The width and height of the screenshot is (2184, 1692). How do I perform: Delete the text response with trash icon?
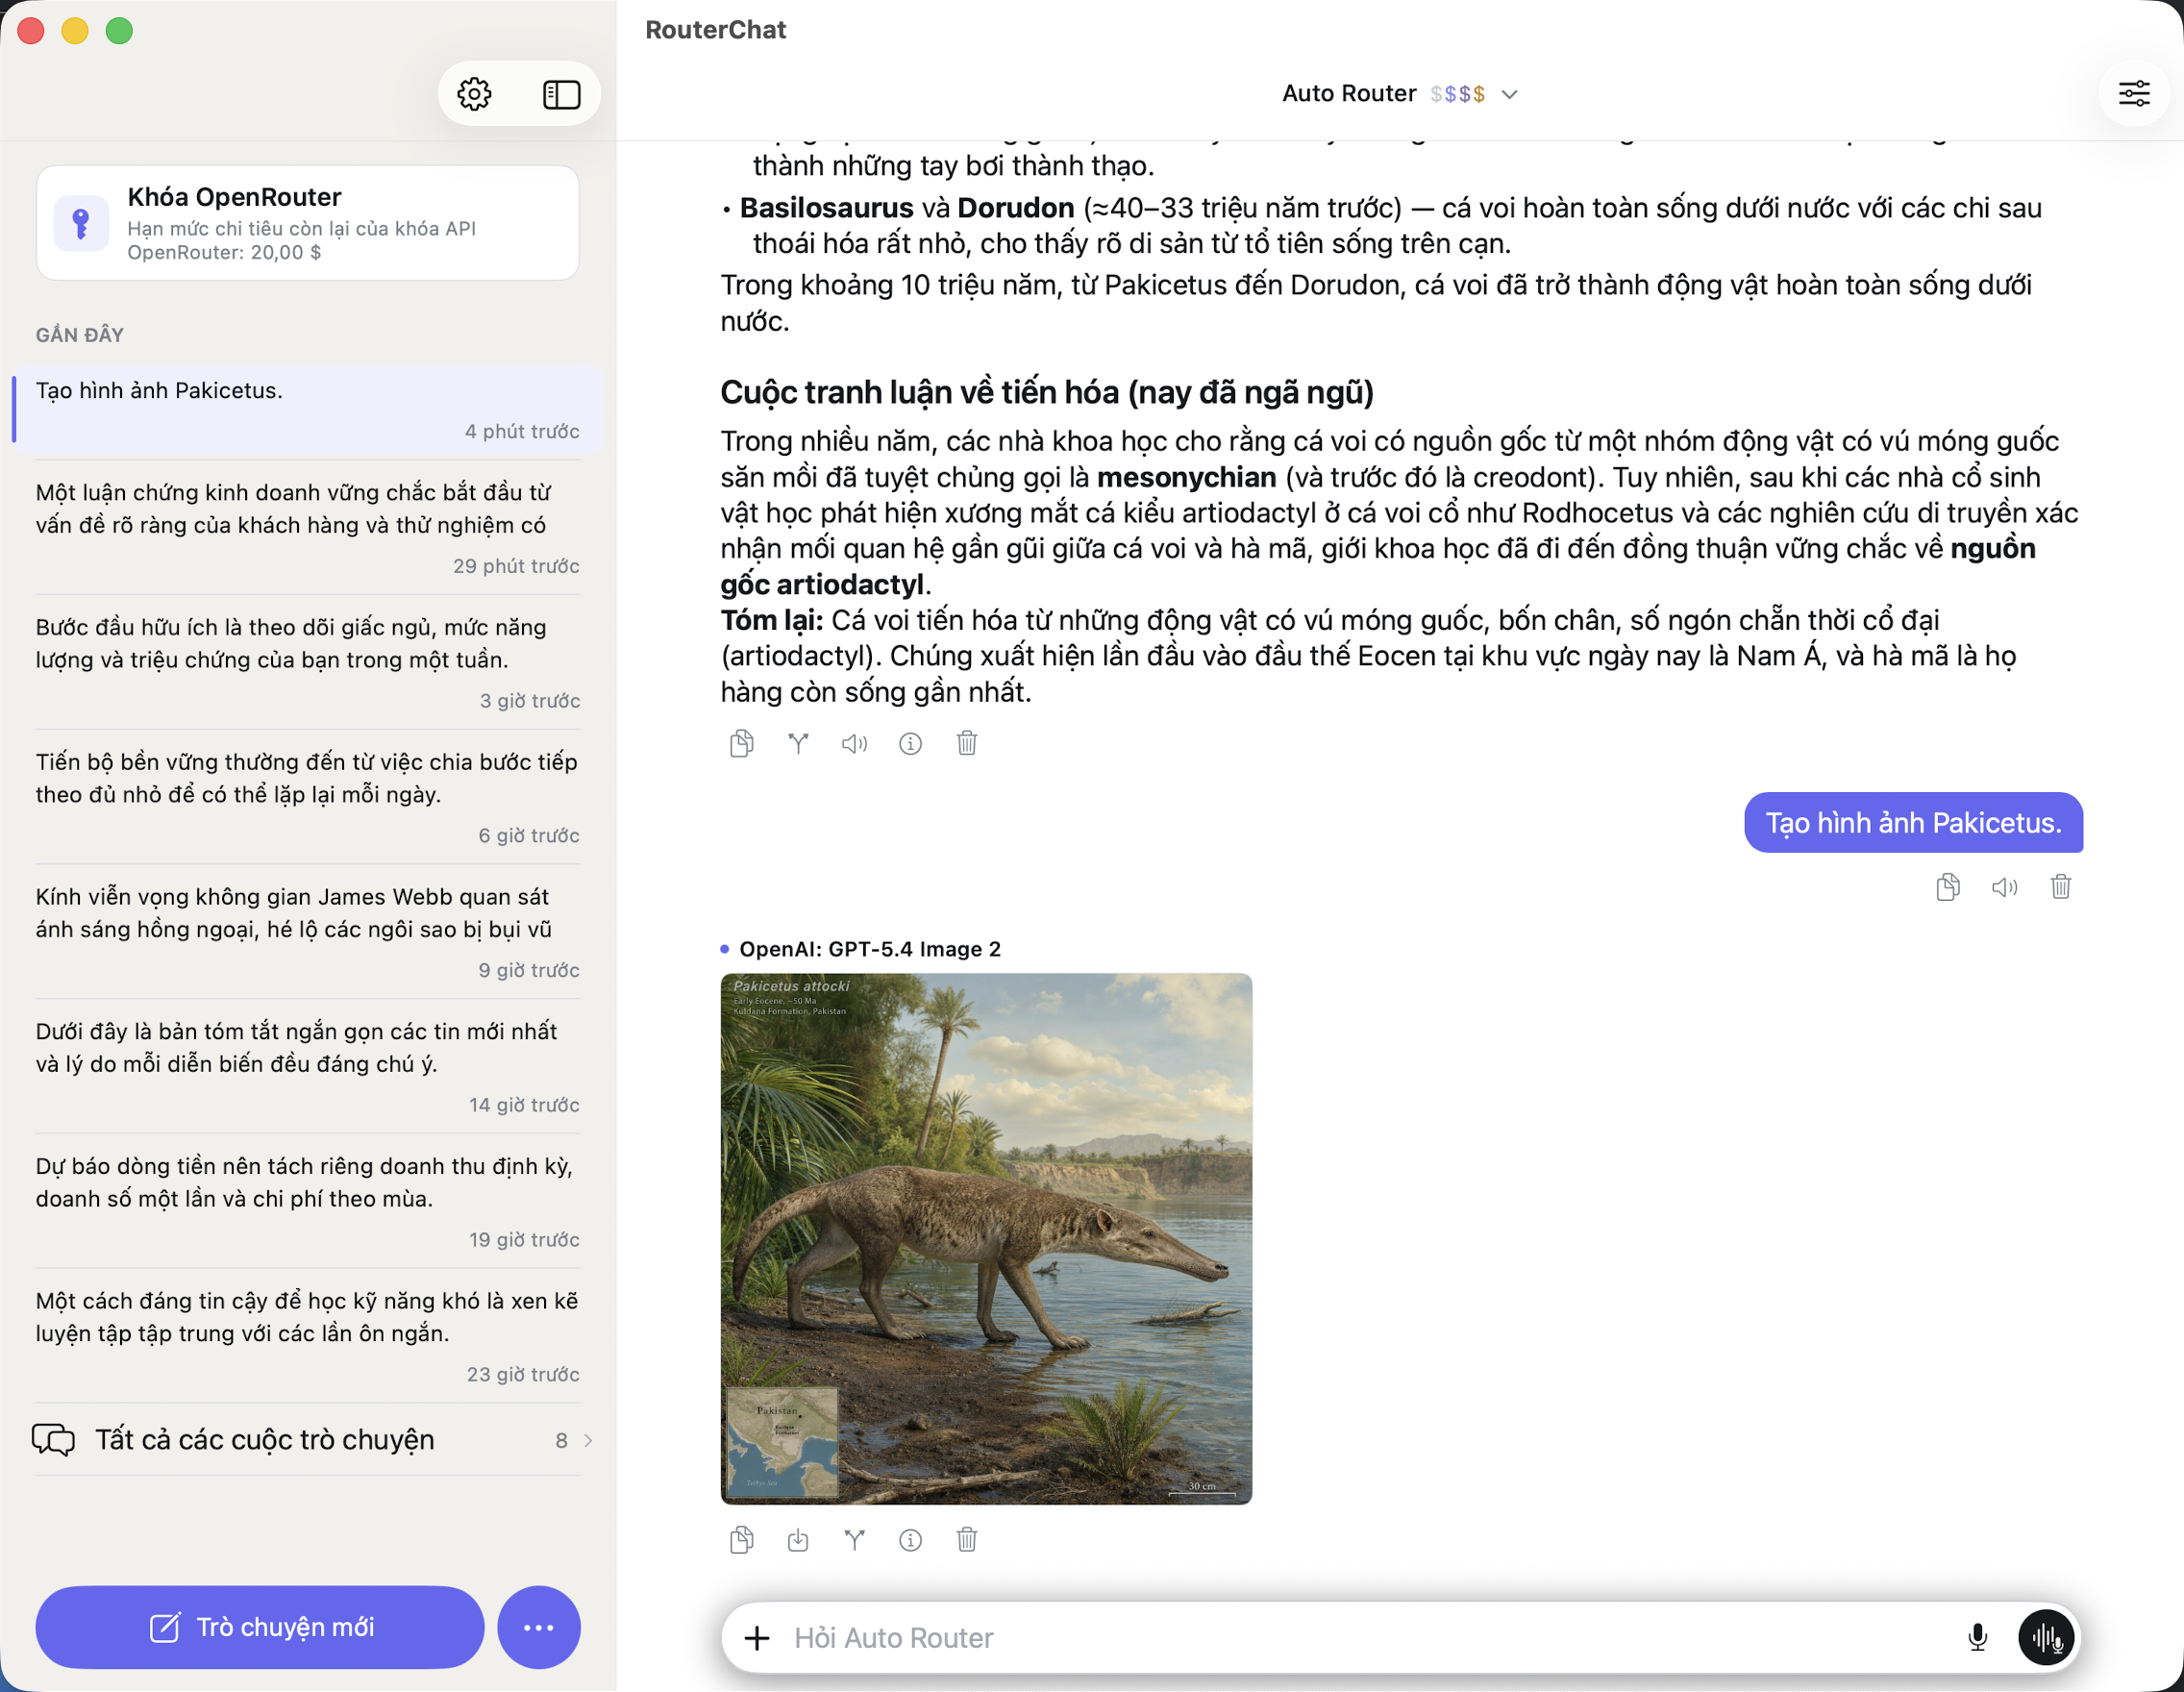[966, 743]
